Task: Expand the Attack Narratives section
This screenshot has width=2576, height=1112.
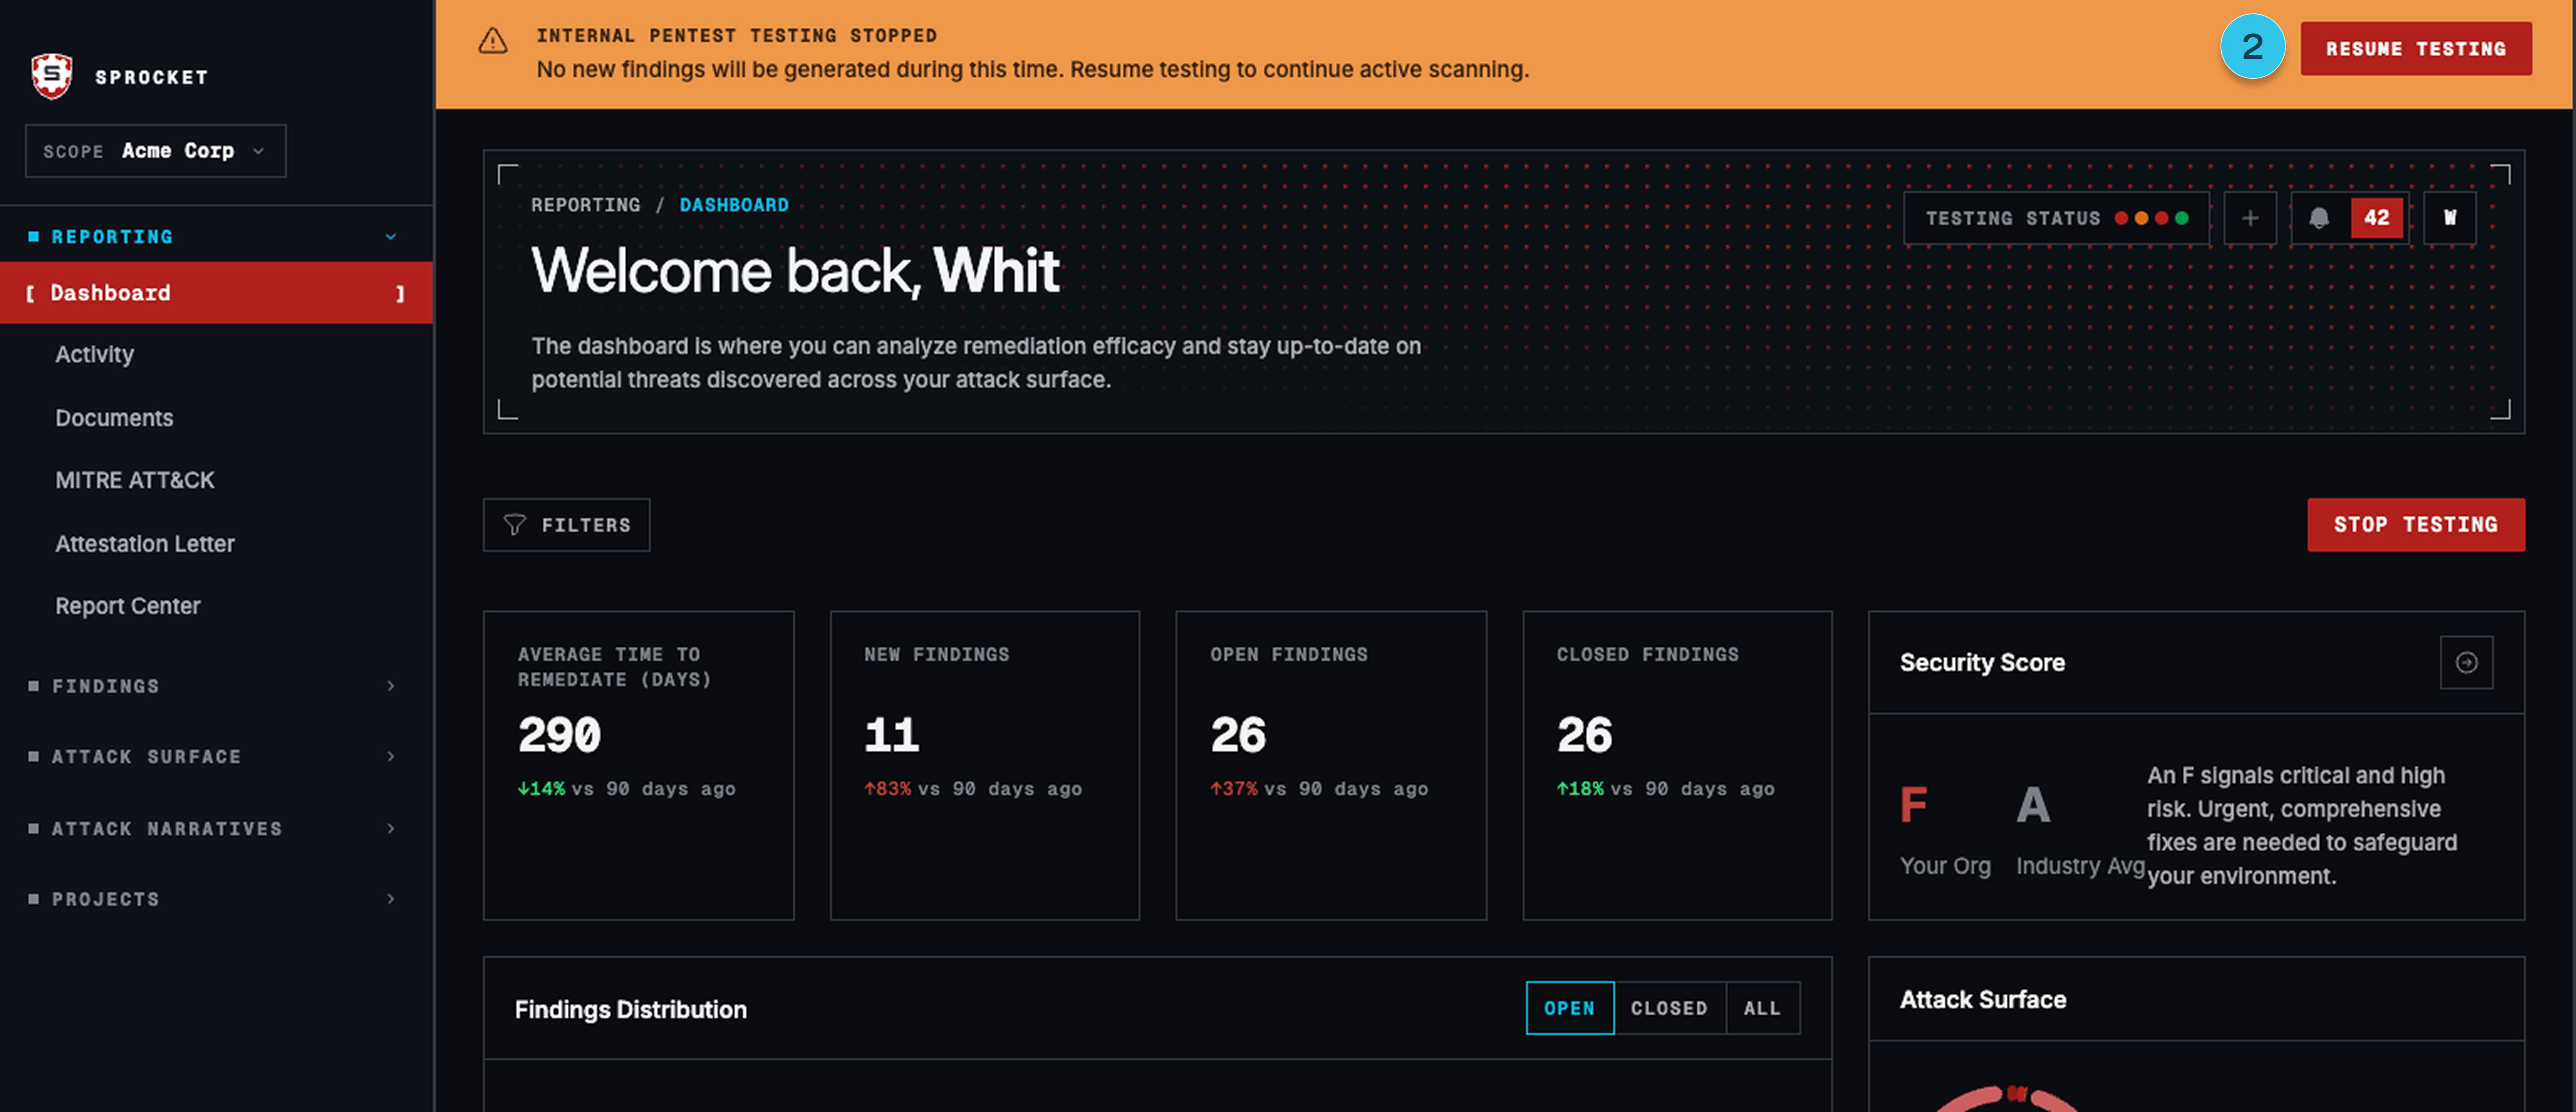Action: 216,829
